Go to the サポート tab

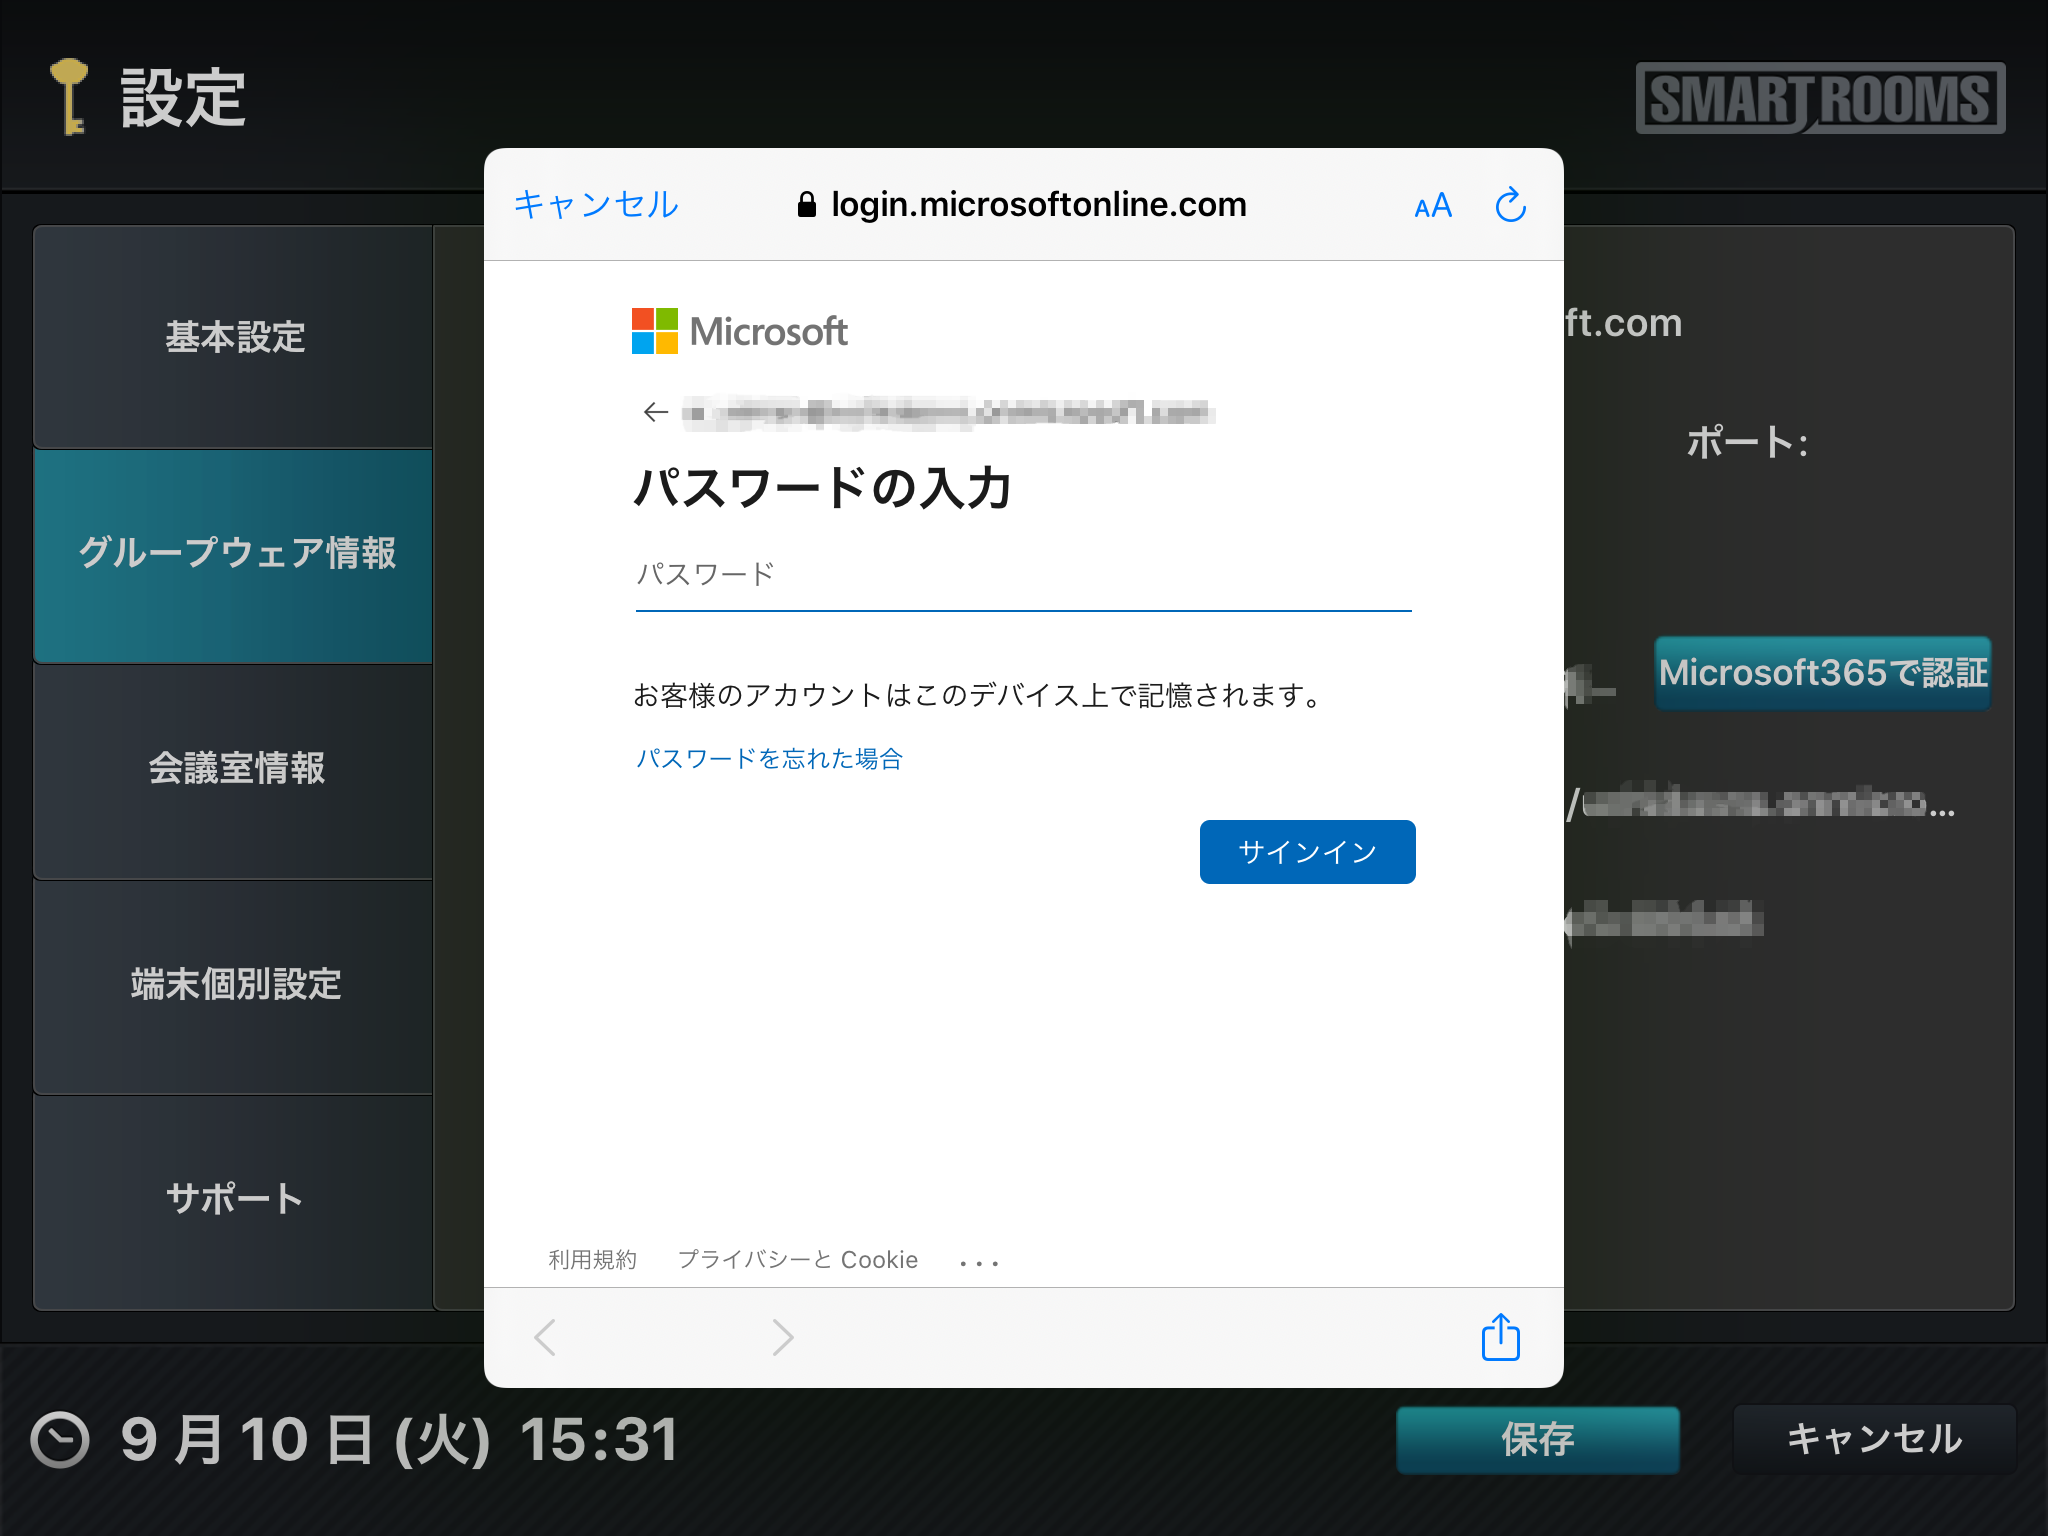point(234,1198)
